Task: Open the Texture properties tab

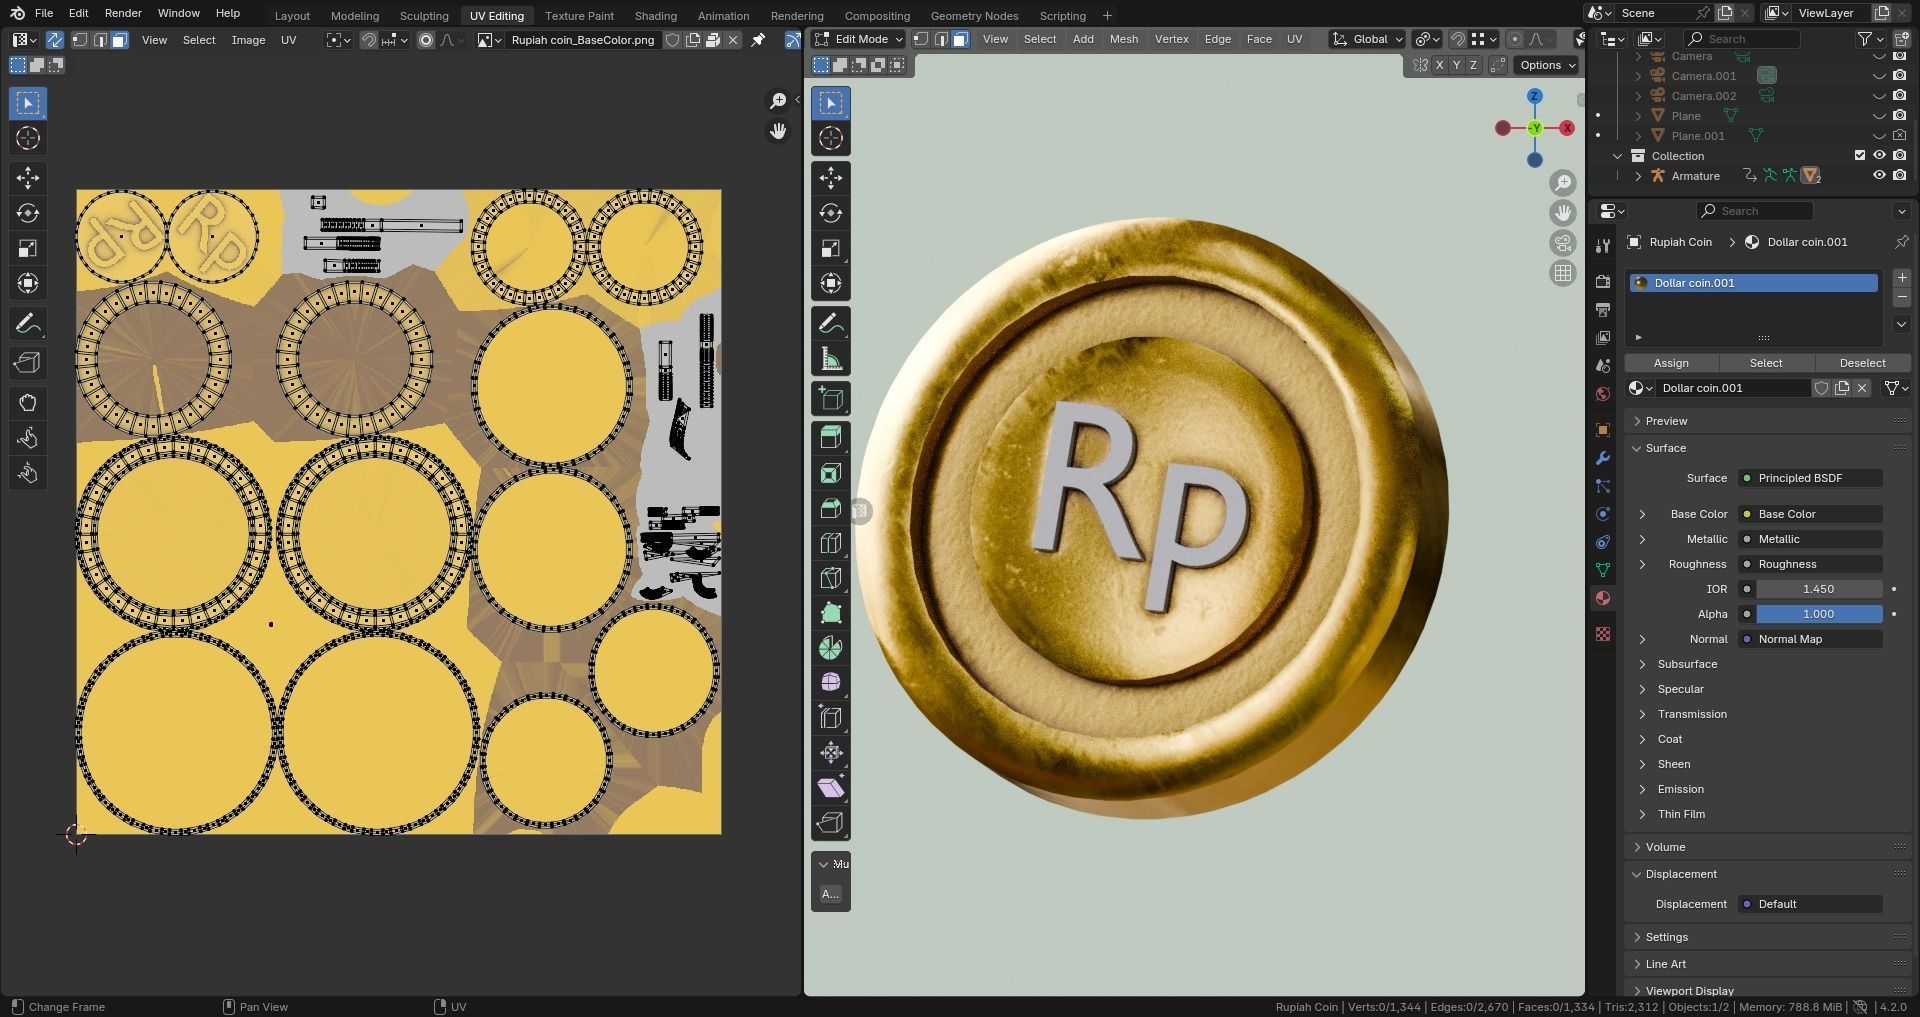Action: pyautogui.click(x=1603, y=634)
